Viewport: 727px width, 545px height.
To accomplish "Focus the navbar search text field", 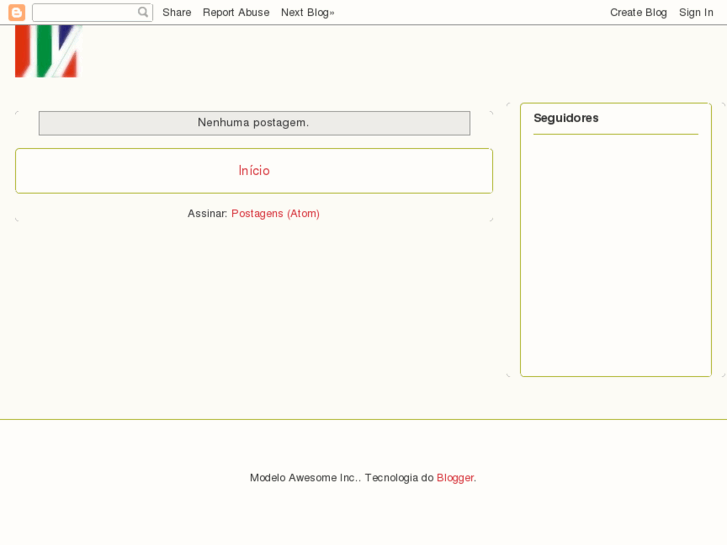I will click(x=84, y=12).
